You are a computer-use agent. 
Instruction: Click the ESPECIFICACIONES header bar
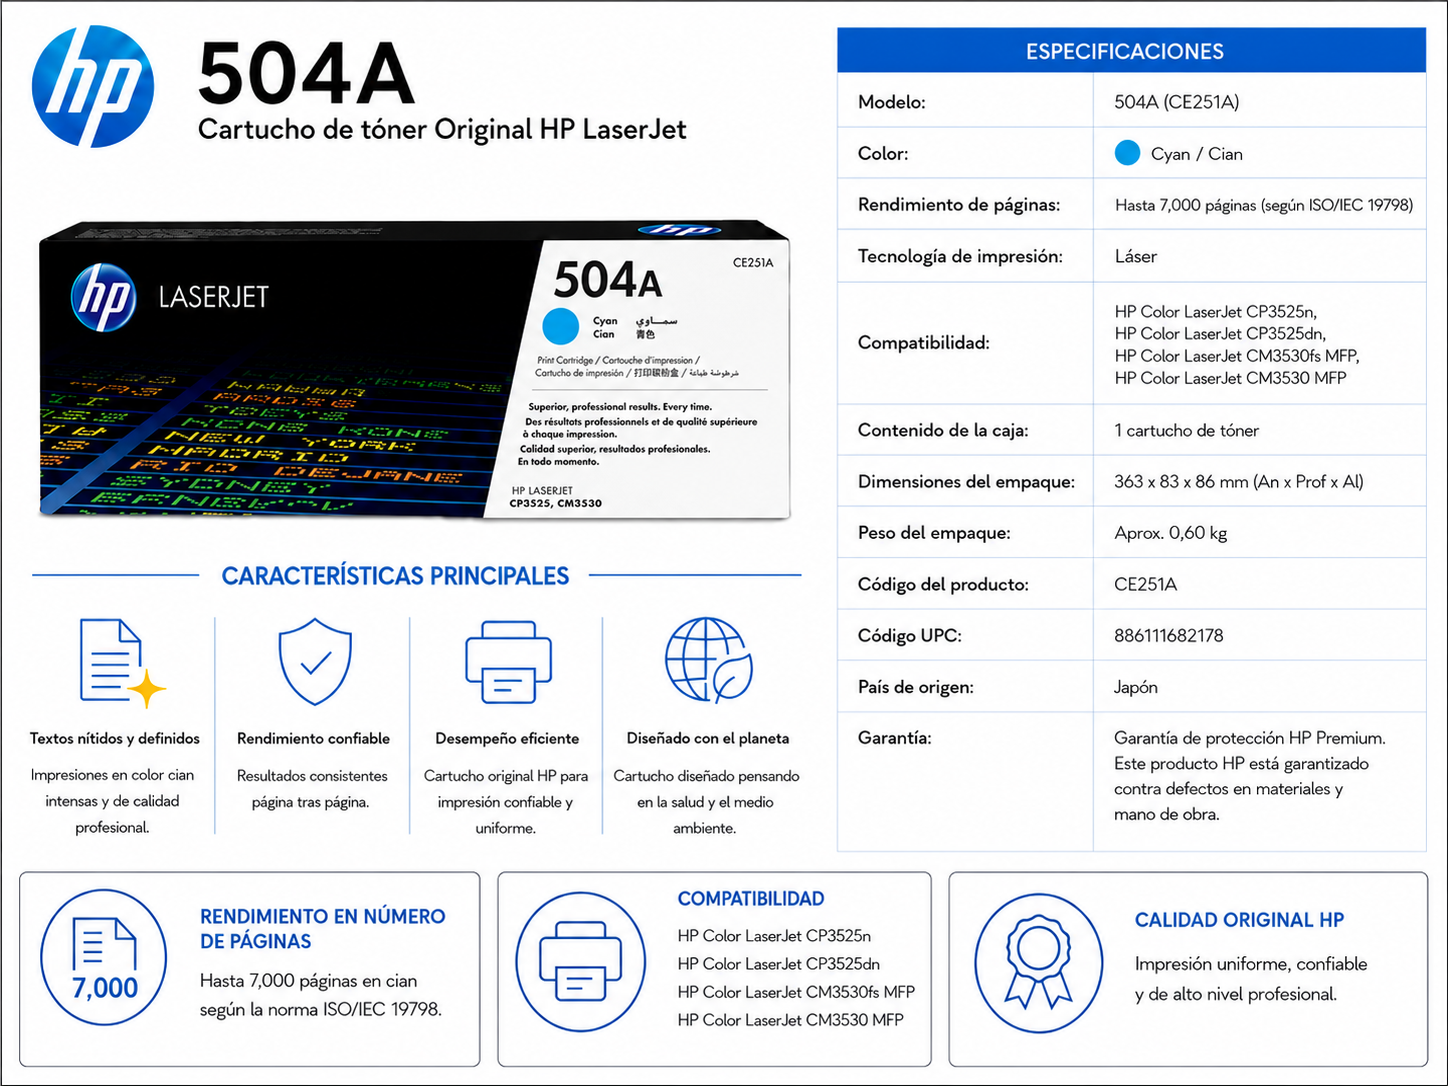pos(1131,51)
